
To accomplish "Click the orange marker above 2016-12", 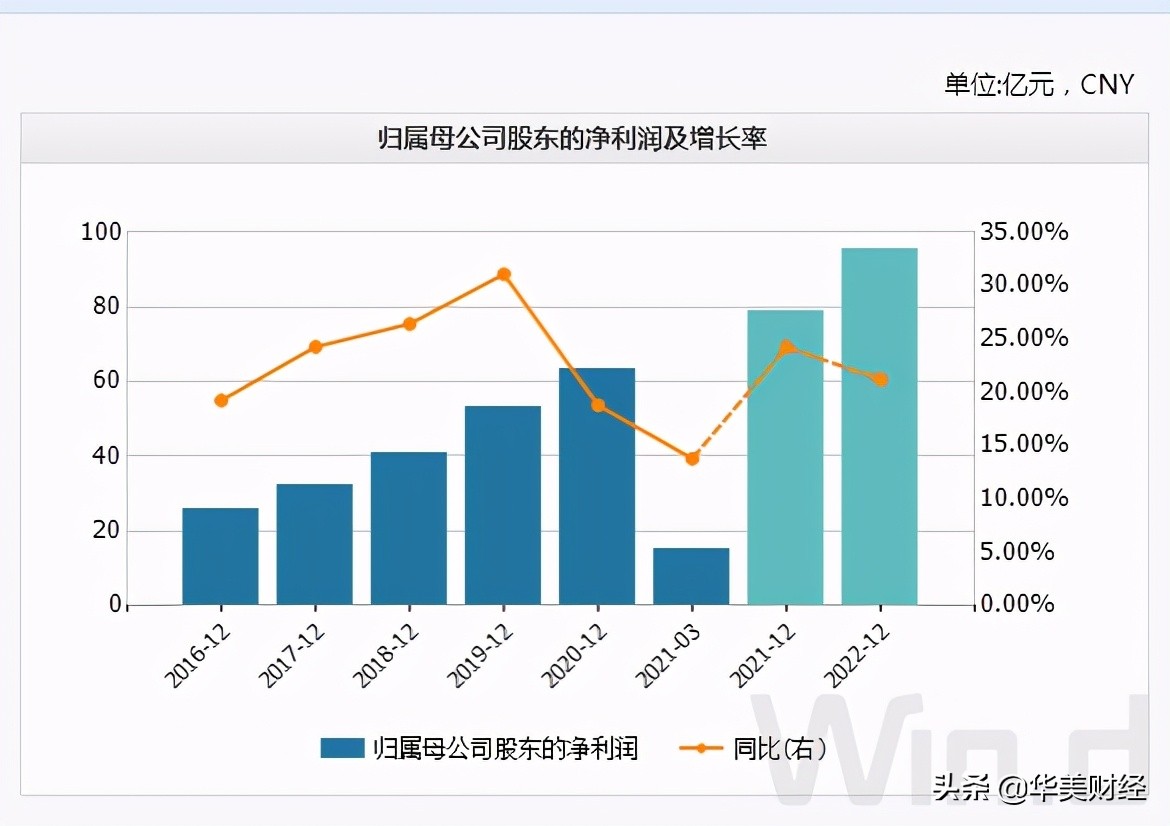I will 219,400.
